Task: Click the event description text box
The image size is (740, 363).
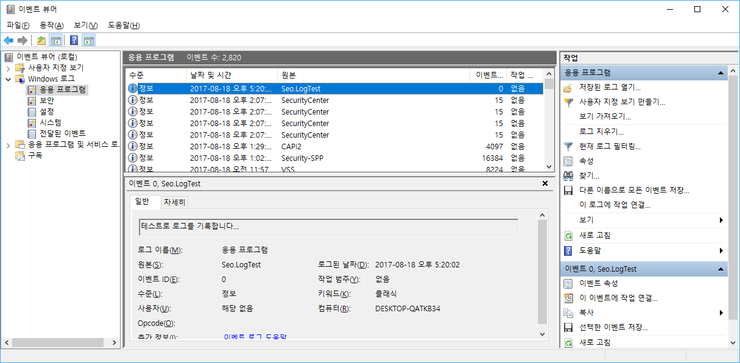Action: point(328,227)
